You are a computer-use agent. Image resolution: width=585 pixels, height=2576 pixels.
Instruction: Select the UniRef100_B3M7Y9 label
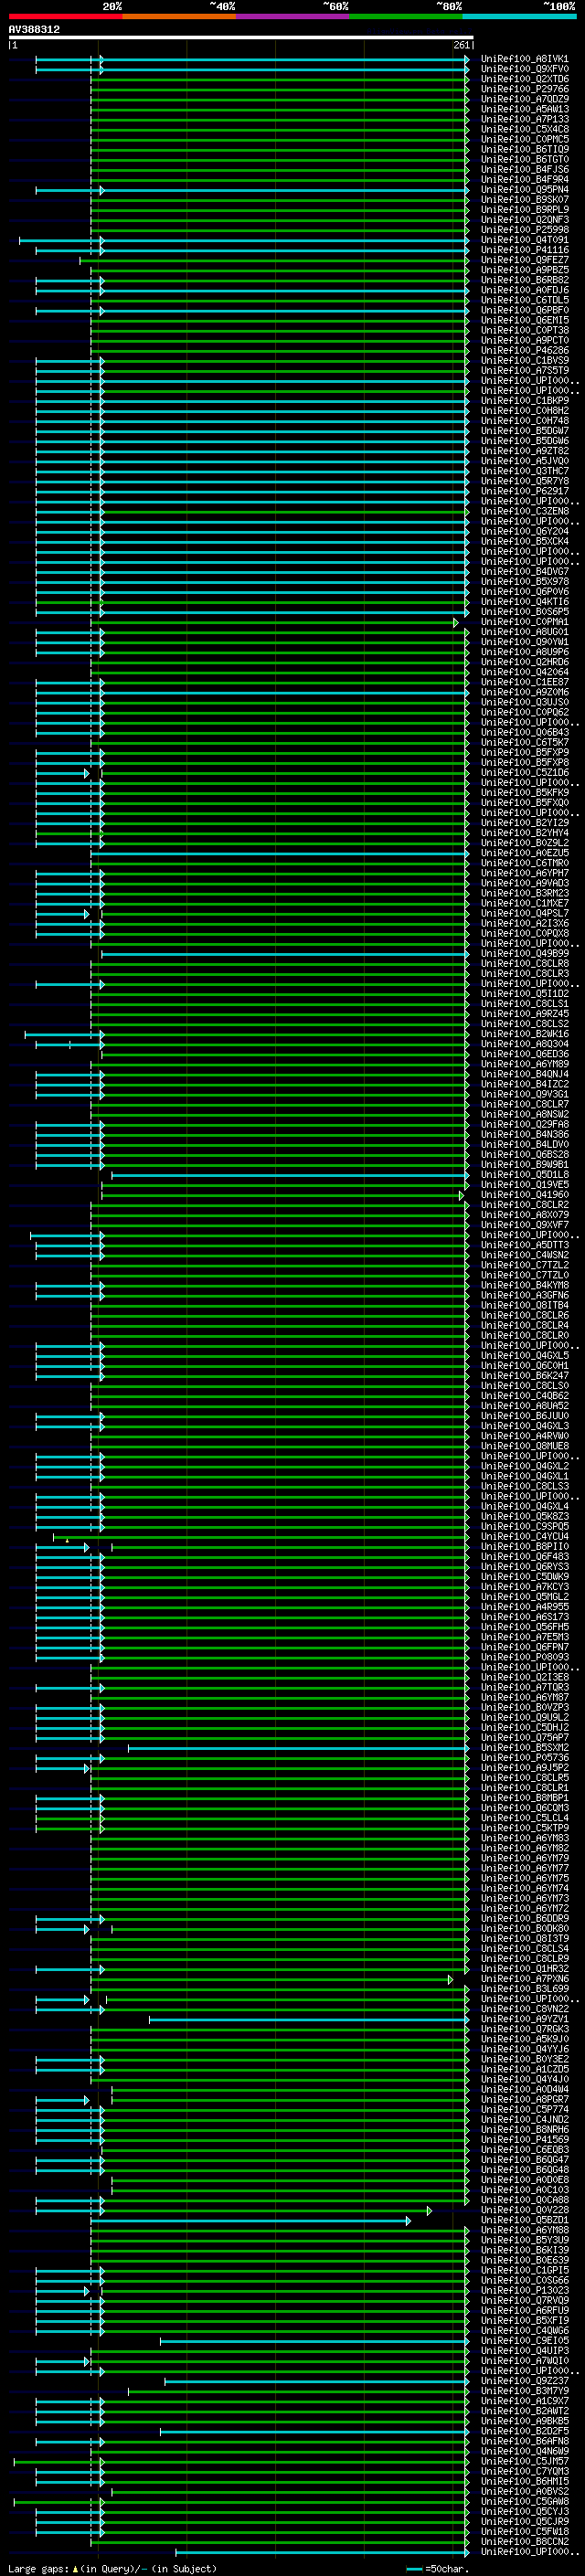pos(524,2391)
